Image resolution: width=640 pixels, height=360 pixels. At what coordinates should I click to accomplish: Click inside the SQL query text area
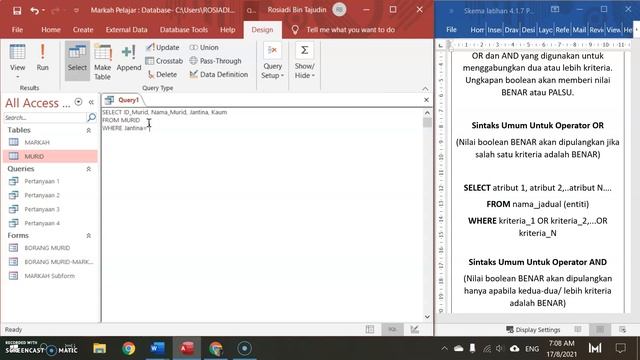pos(261,215)
